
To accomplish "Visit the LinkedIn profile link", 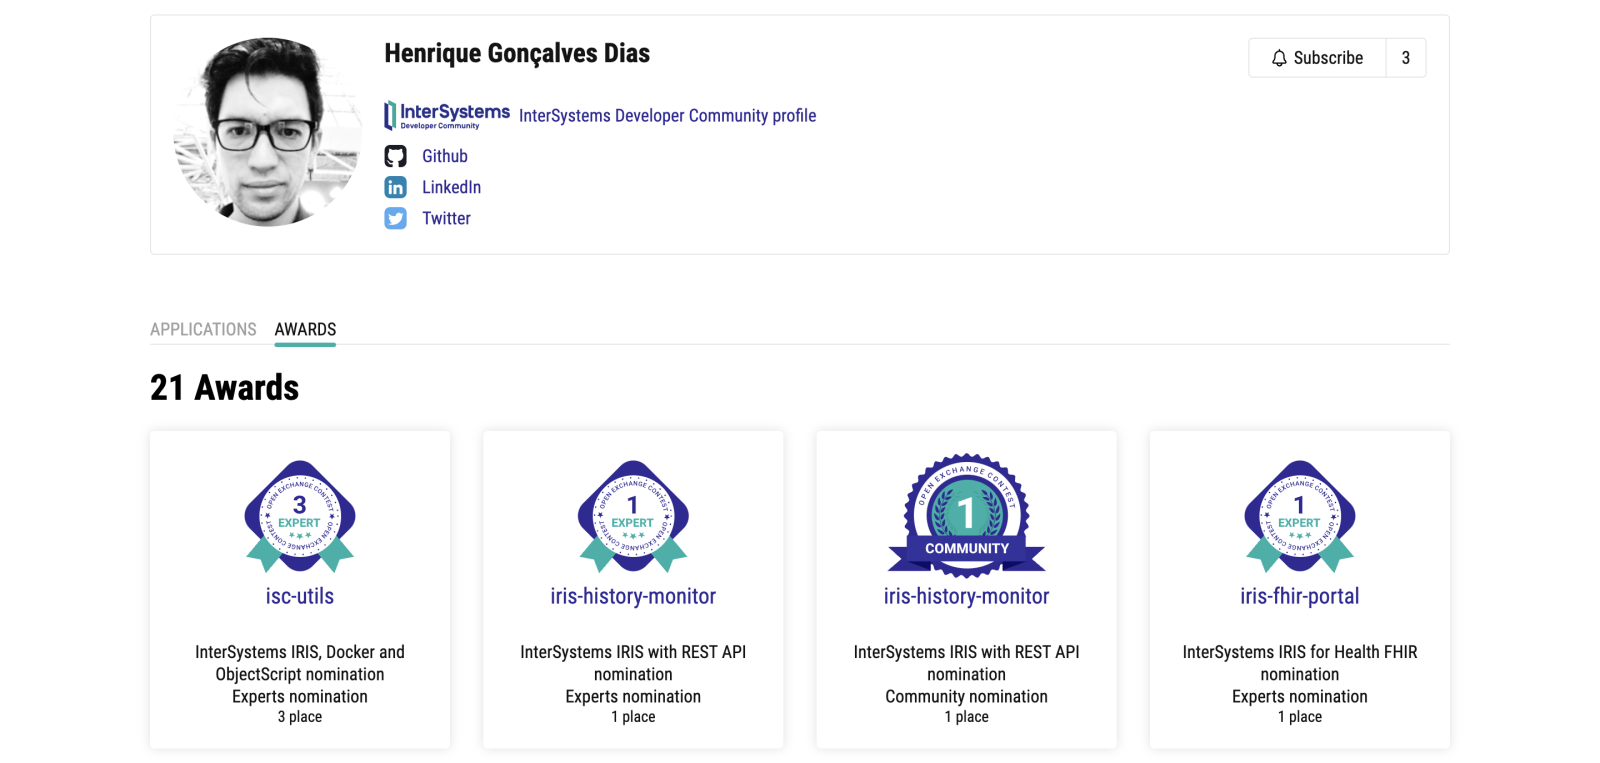I will pos(451,187).
